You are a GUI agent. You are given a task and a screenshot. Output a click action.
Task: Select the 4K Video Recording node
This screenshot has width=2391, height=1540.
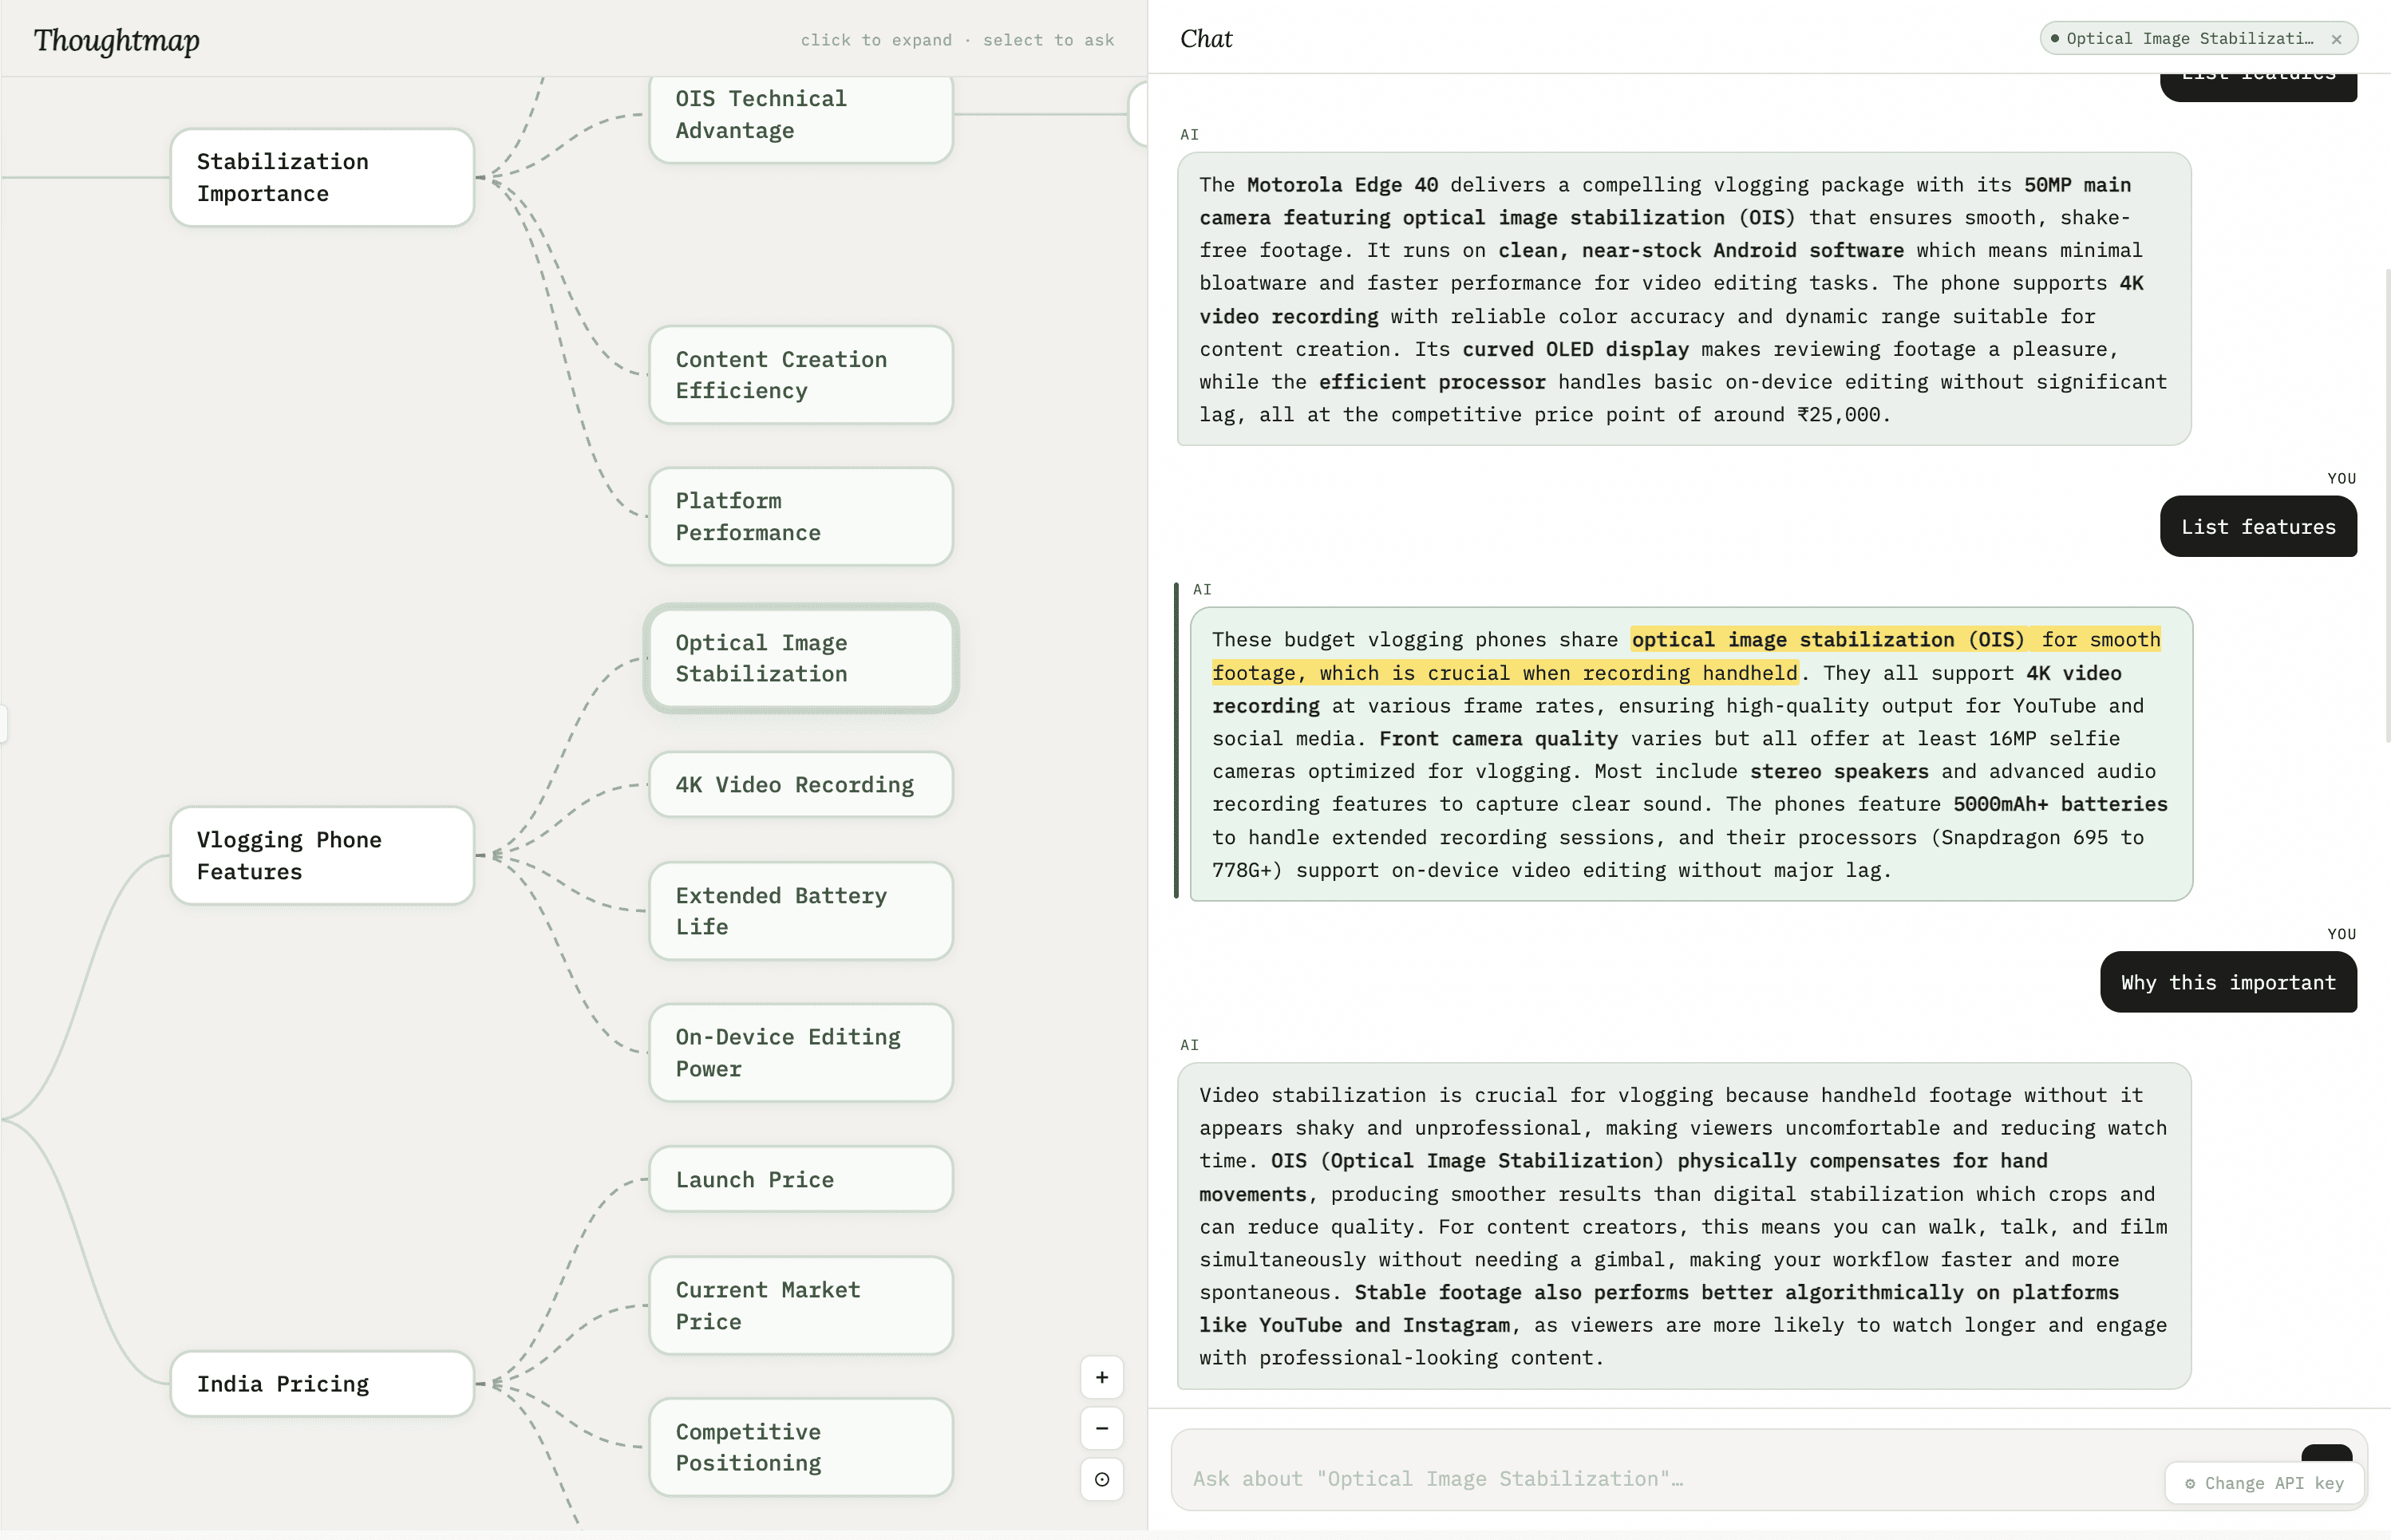pos(800,784)
